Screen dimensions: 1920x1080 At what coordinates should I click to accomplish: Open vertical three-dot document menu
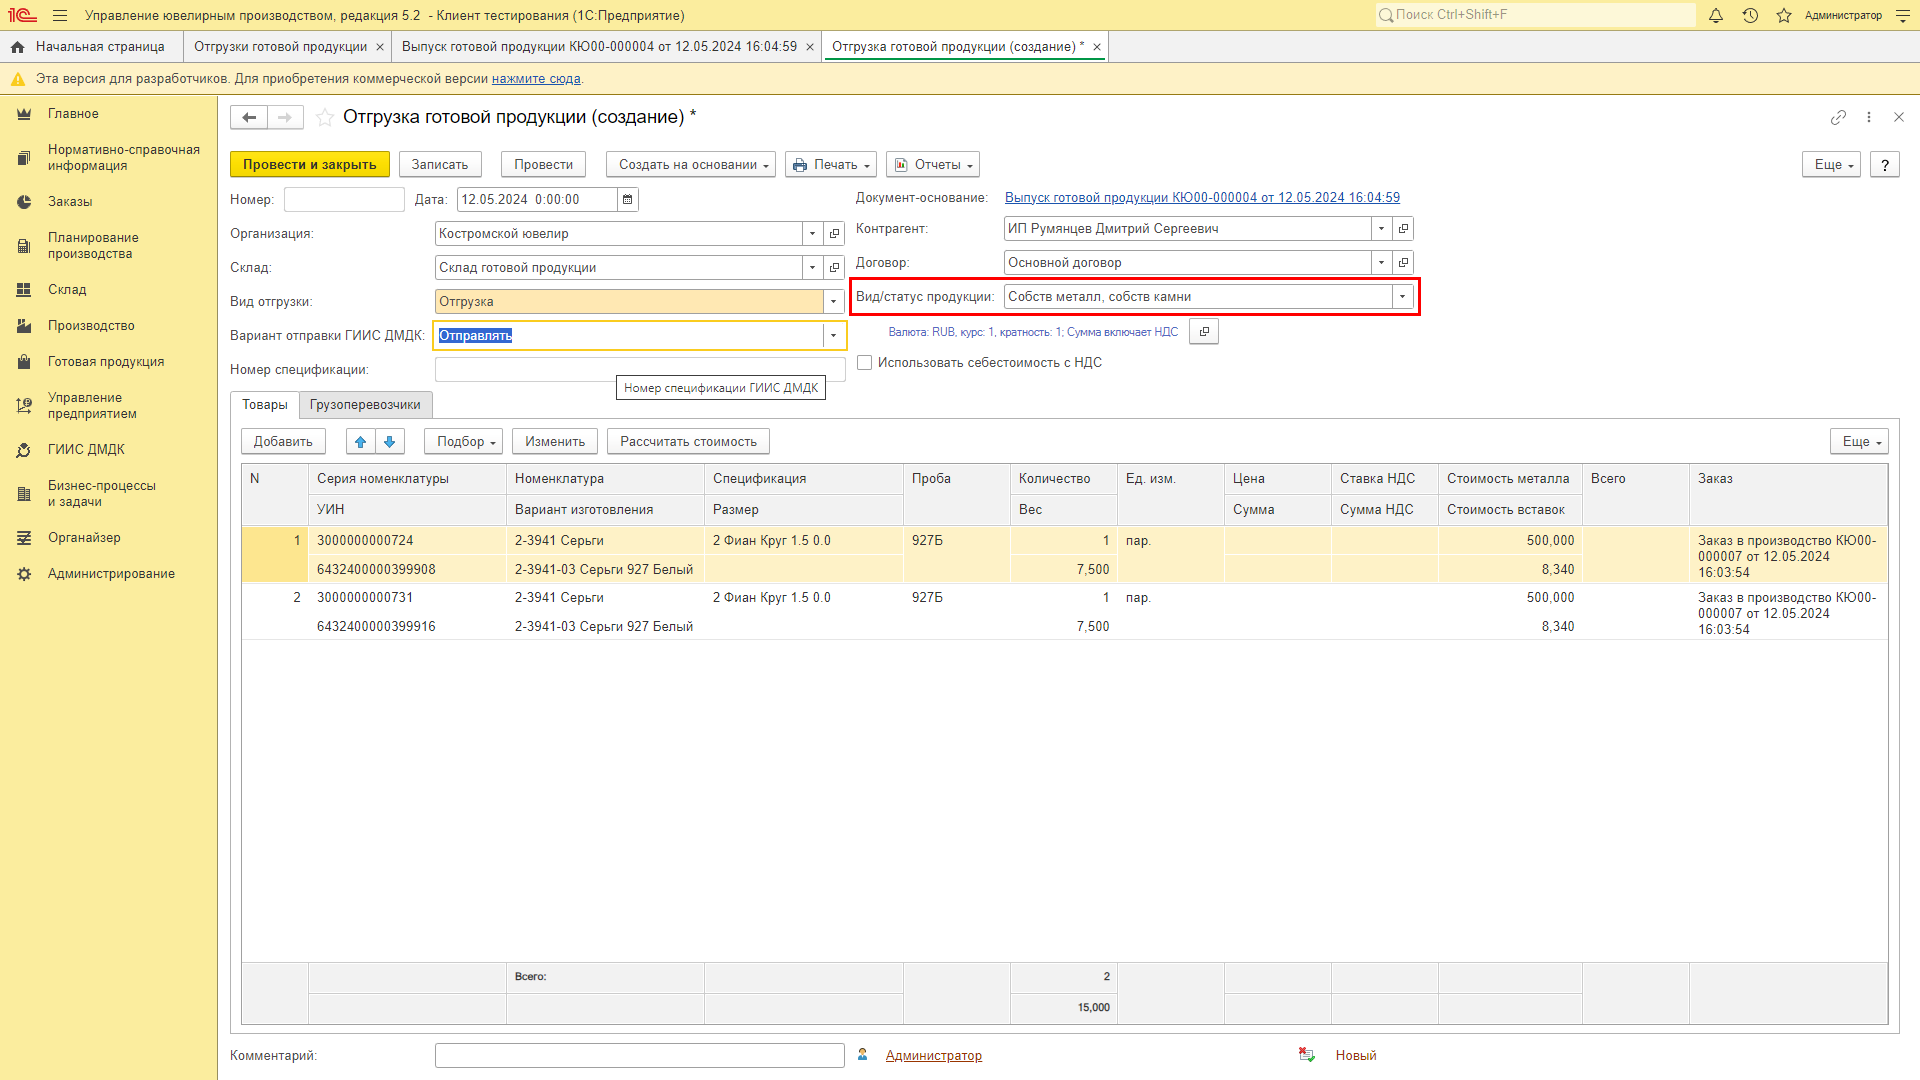[x=1869, y=117]
